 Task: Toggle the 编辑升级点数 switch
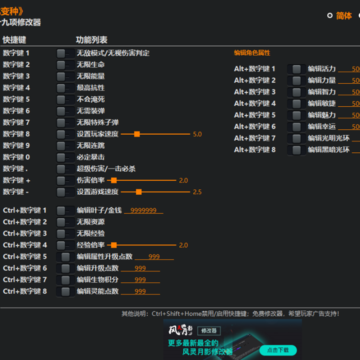click(65, 268)
